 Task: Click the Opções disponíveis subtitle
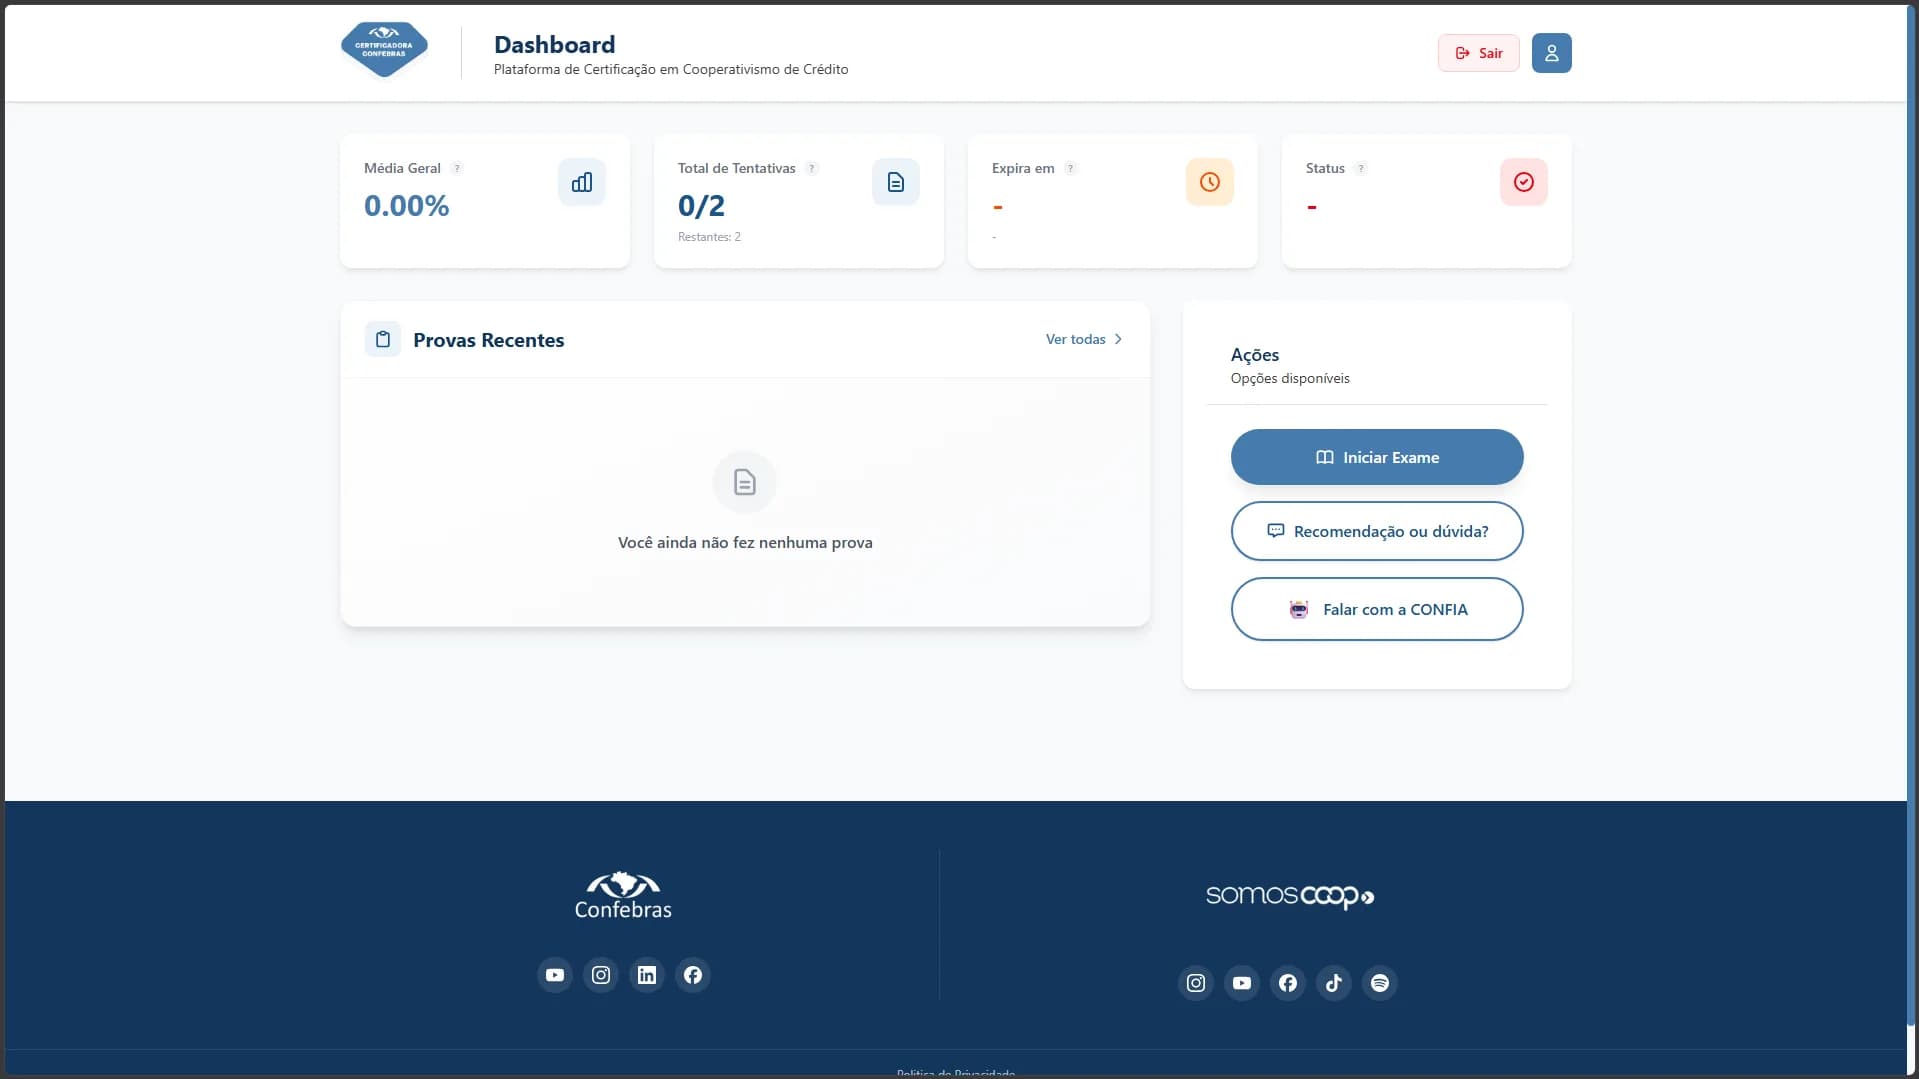pos(1290,378)
